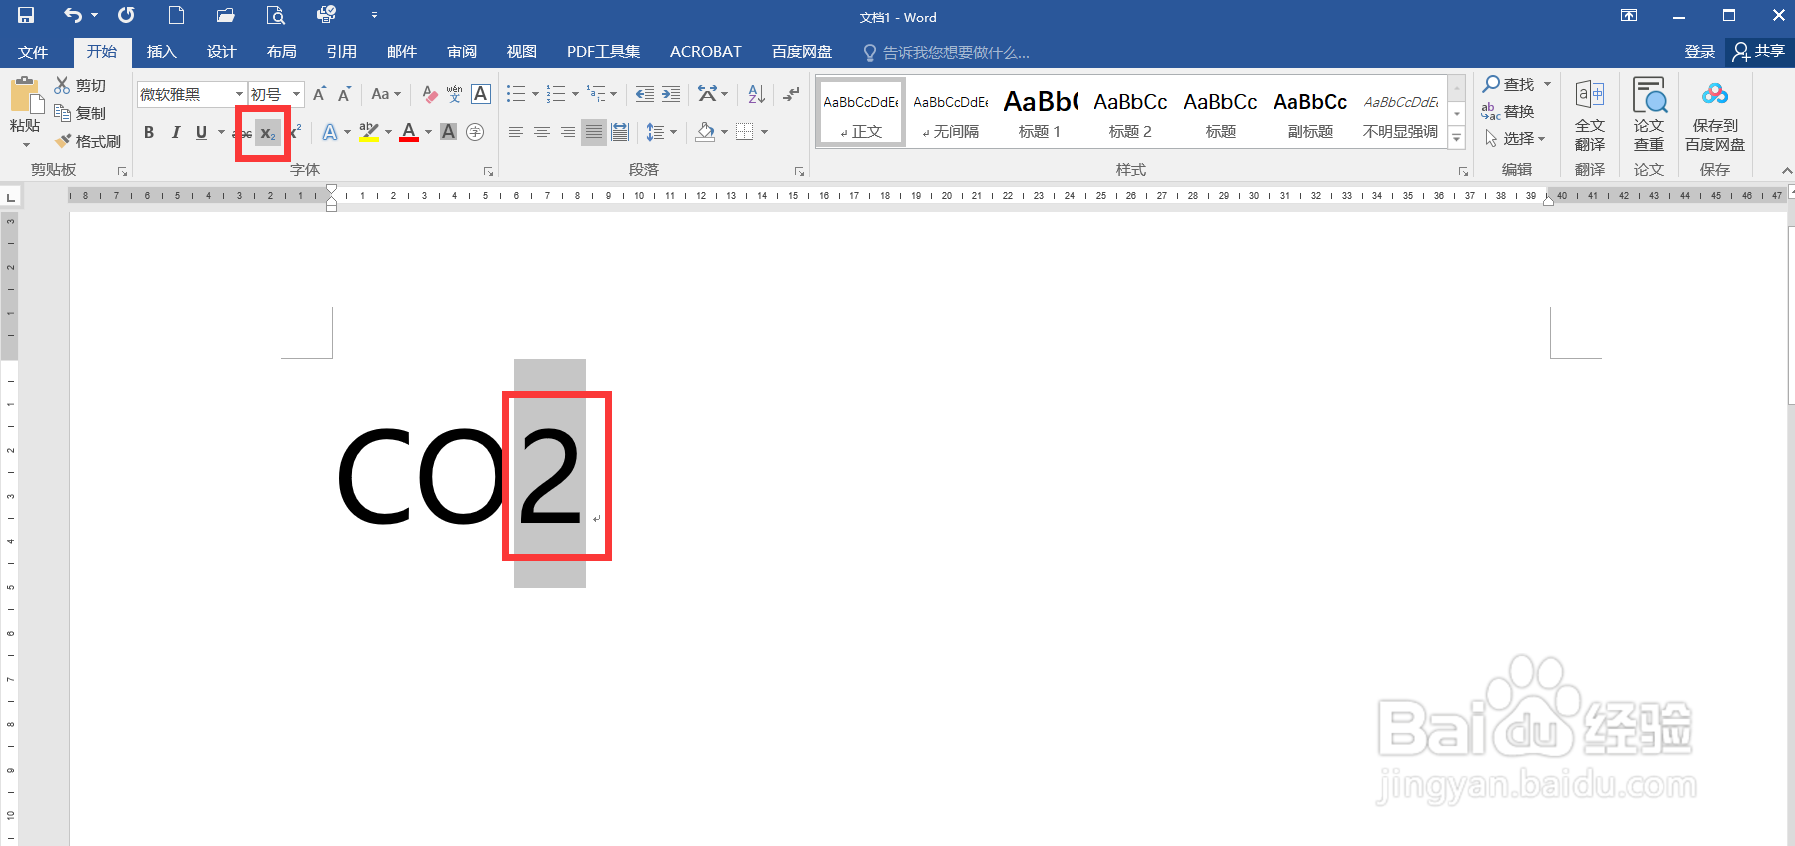Expand the font color dropdown arrow

pos(428,132)
